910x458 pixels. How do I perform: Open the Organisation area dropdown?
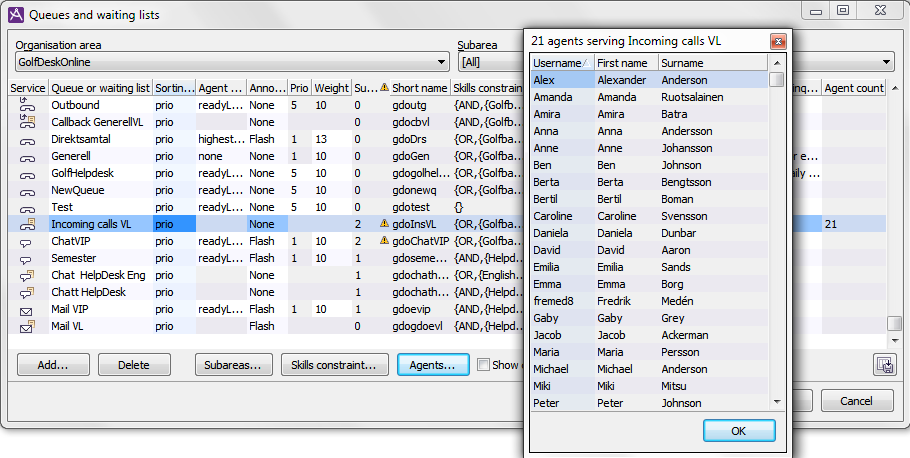[231, 62]
